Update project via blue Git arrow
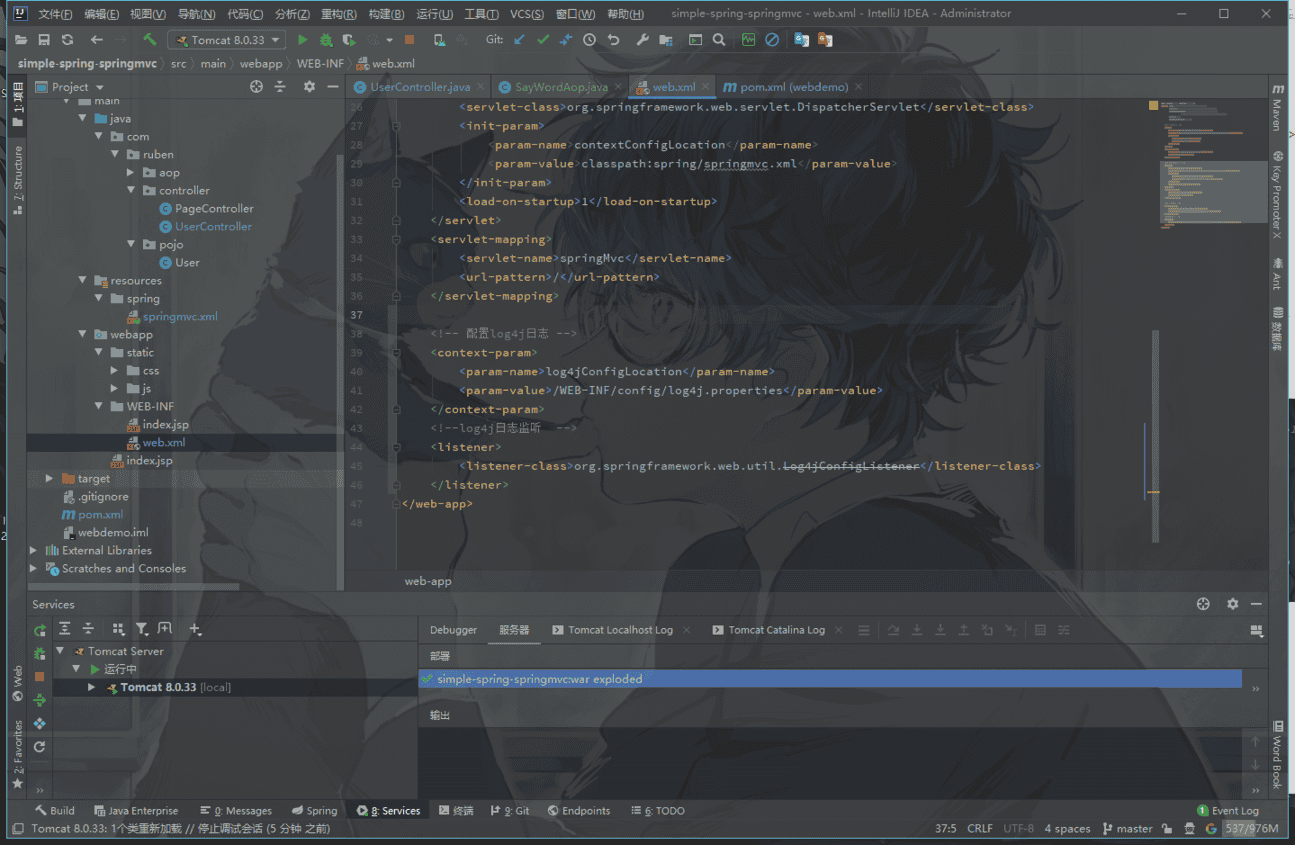The height and width of the screenshot is (845, 1295). (x=519, y=40)
